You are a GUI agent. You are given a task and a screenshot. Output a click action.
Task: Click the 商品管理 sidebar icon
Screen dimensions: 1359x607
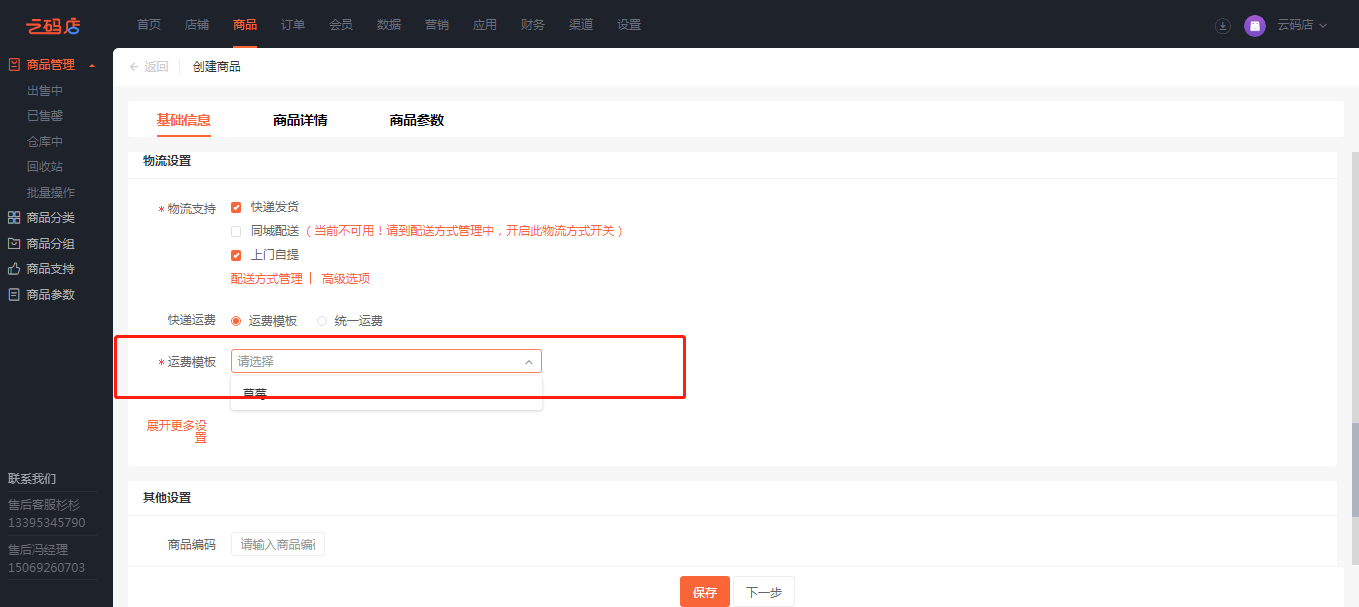pyautogui.click(x=14, y=65)
